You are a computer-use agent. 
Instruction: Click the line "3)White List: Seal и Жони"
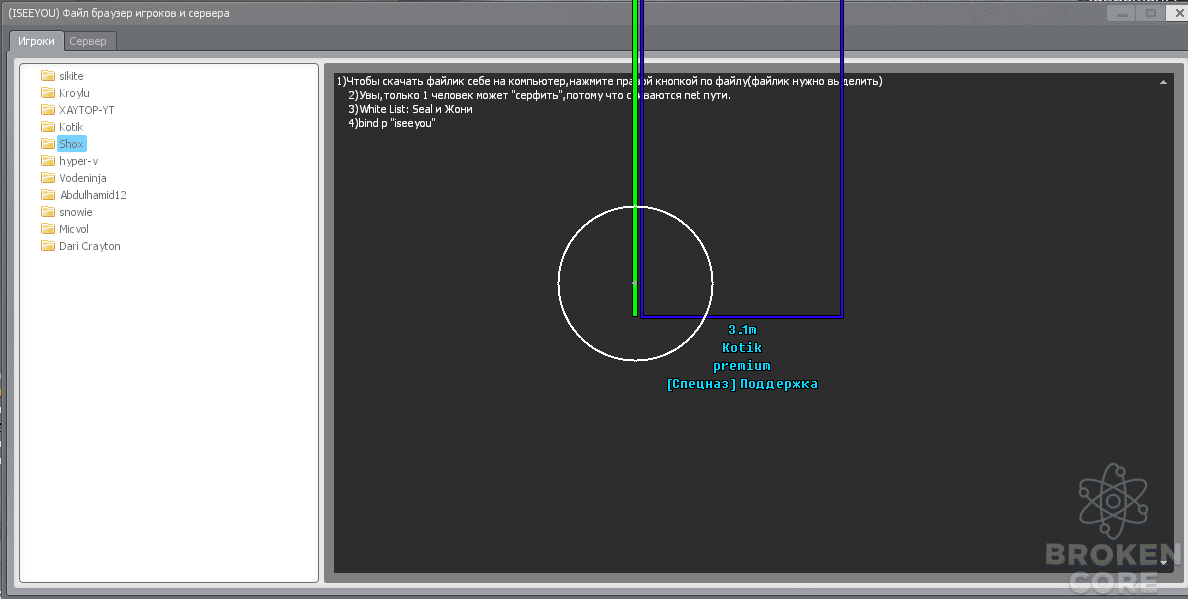click(x=410, y=109)
